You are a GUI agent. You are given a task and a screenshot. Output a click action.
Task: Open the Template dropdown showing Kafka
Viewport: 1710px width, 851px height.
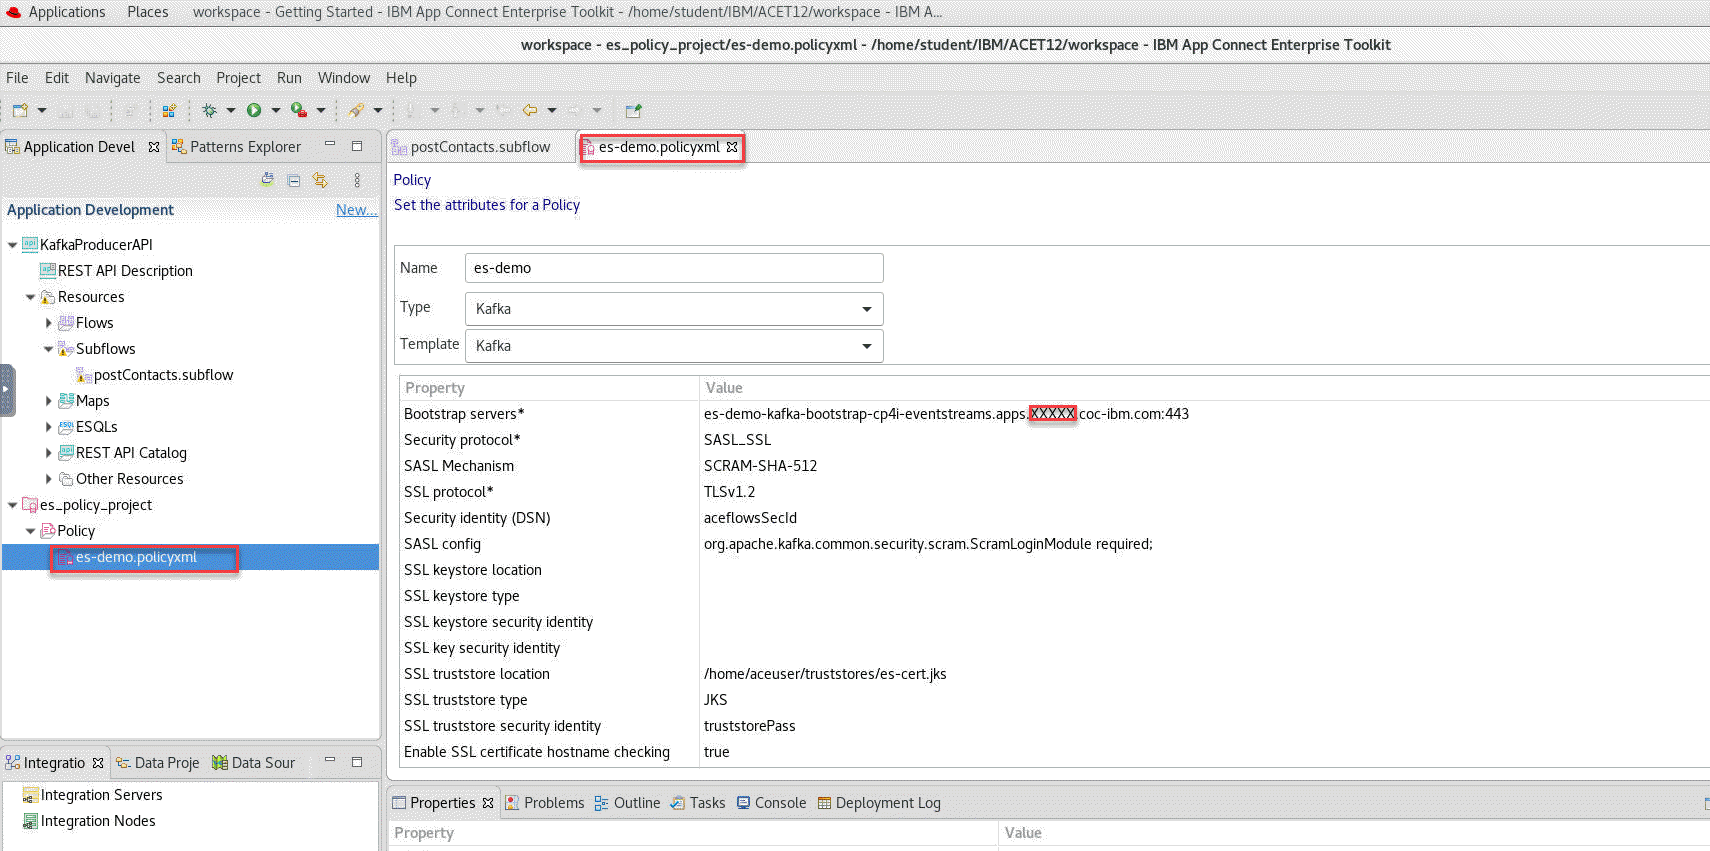pos(673,346)
